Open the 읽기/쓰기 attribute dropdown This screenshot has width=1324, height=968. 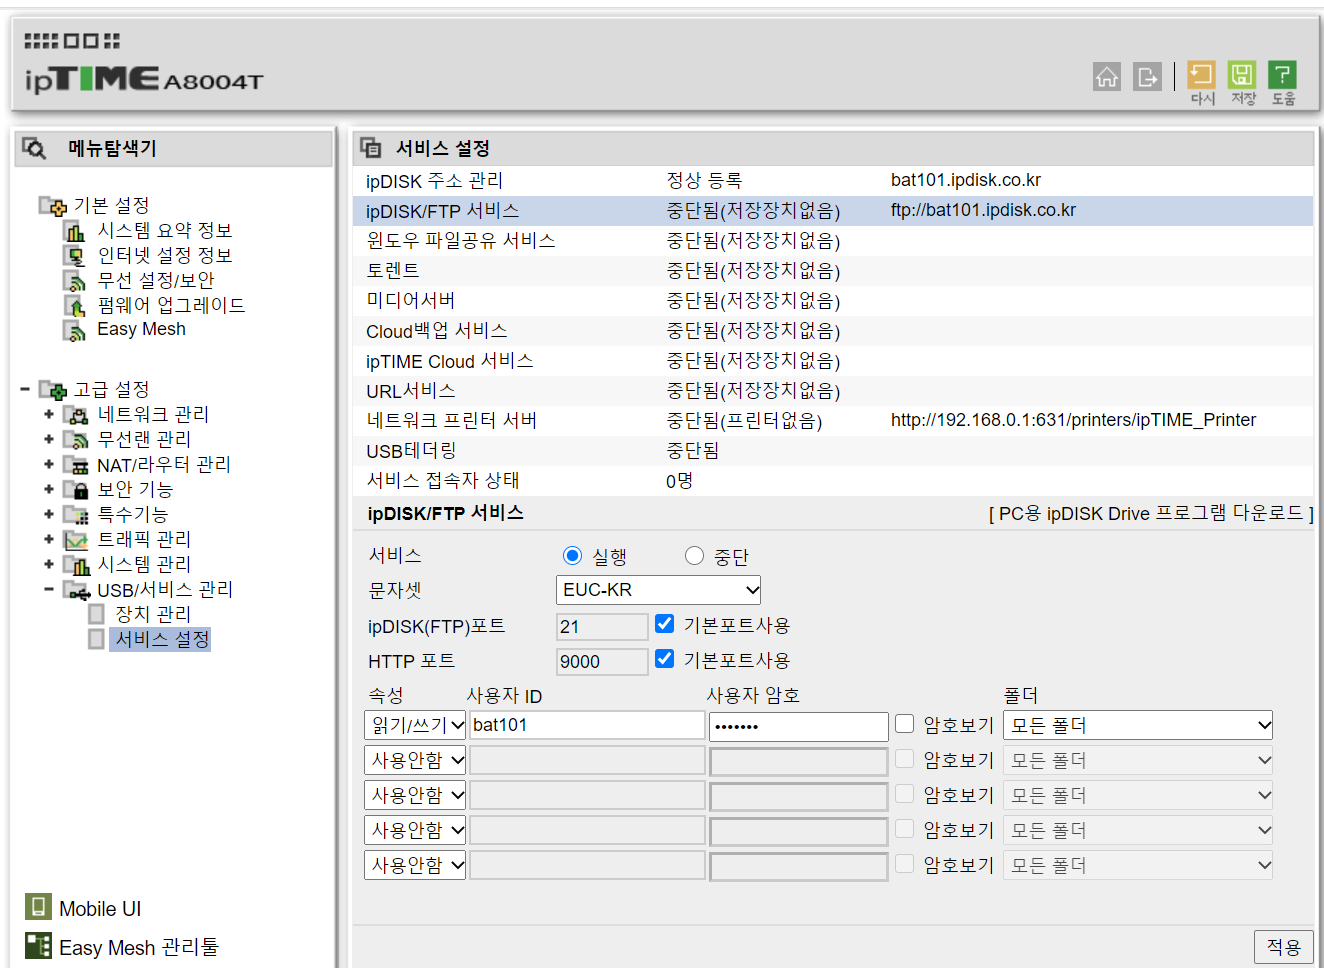click(415, 725)
